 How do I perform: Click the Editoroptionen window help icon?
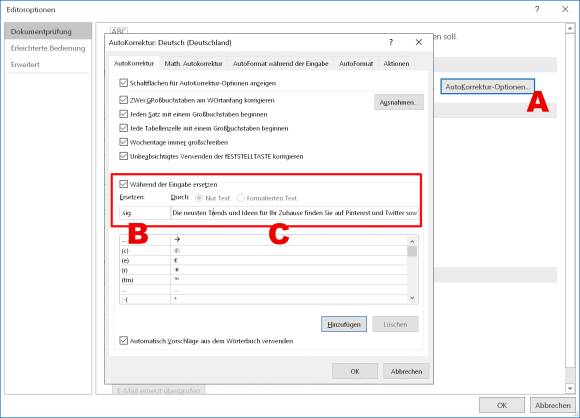point(537,10)
